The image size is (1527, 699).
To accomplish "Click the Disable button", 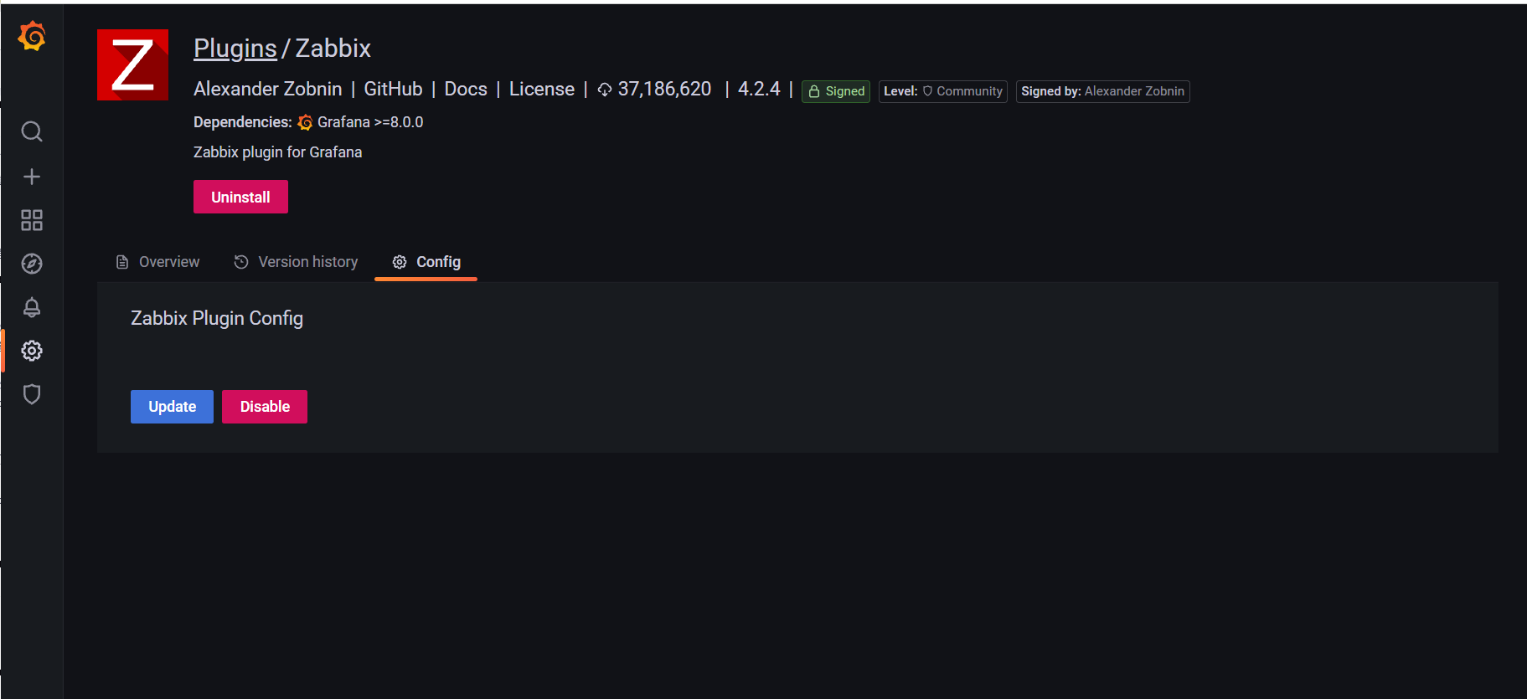I will click(x=265, y=407).
